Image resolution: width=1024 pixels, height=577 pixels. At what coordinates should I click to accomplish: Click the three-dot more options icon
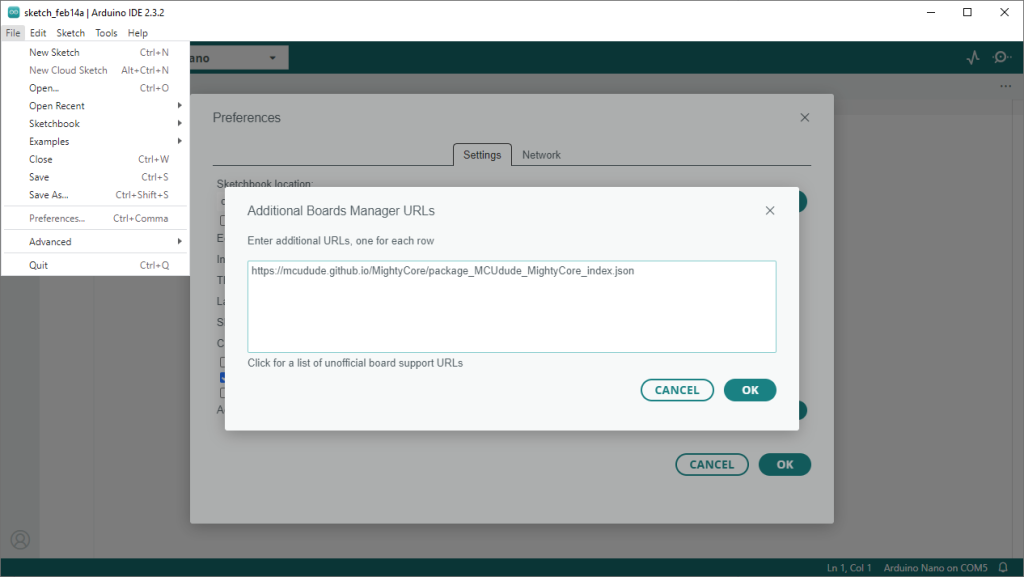coord(1005,87)
